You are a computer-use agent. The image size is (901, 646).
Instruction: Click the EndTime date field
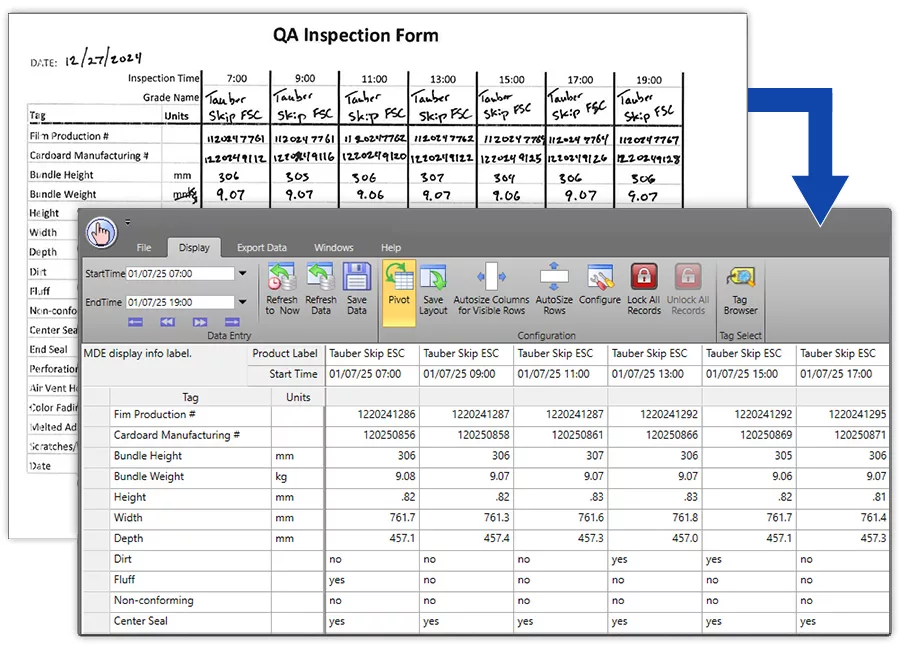(x=180, y=302)
